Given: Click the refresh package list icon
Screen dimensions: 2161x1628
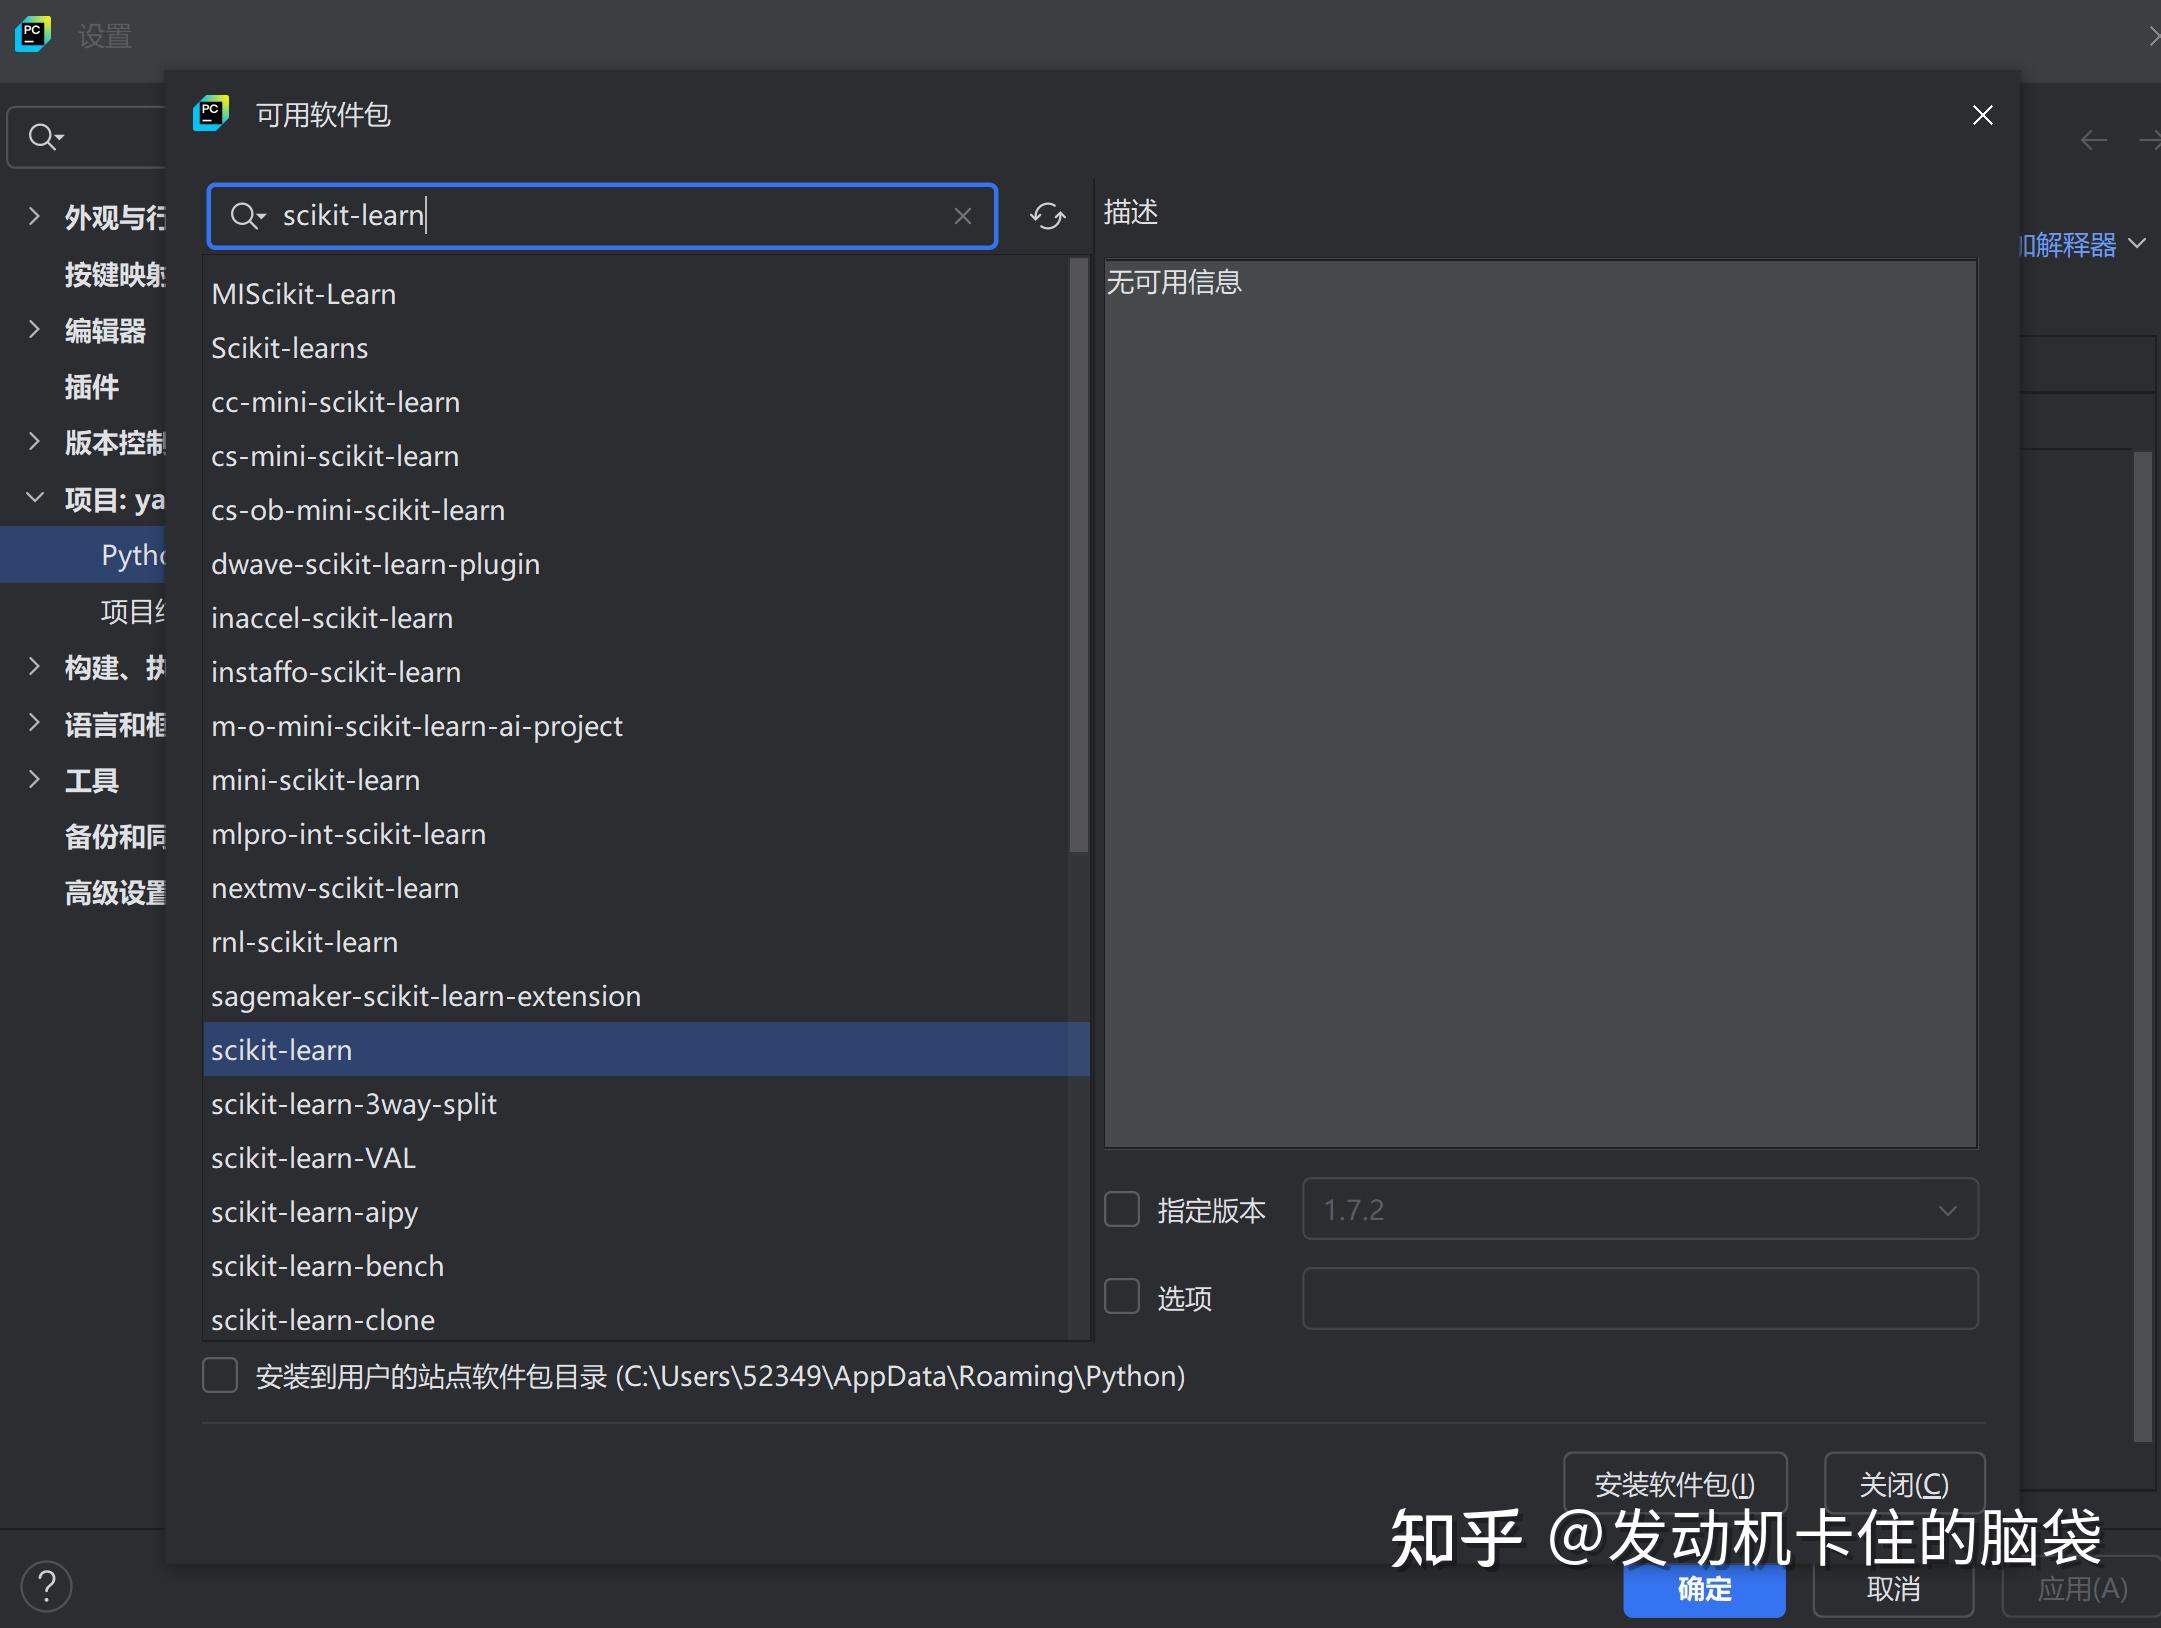Looking at the screenshot, I should (x=1047, y=216).
